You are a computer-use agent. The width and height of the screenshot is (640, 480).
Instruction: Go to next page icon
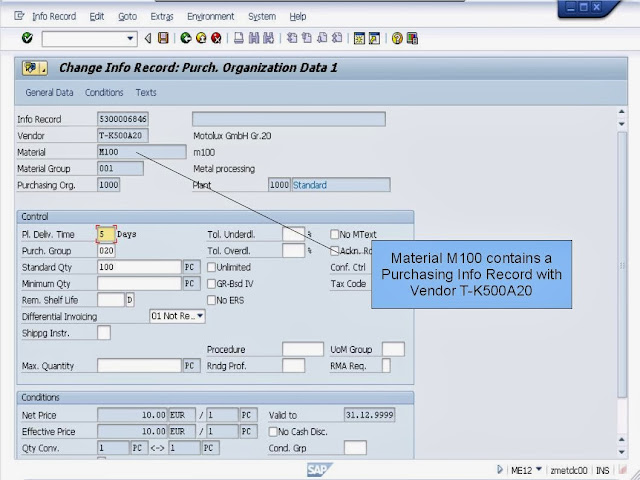[322, 38]
